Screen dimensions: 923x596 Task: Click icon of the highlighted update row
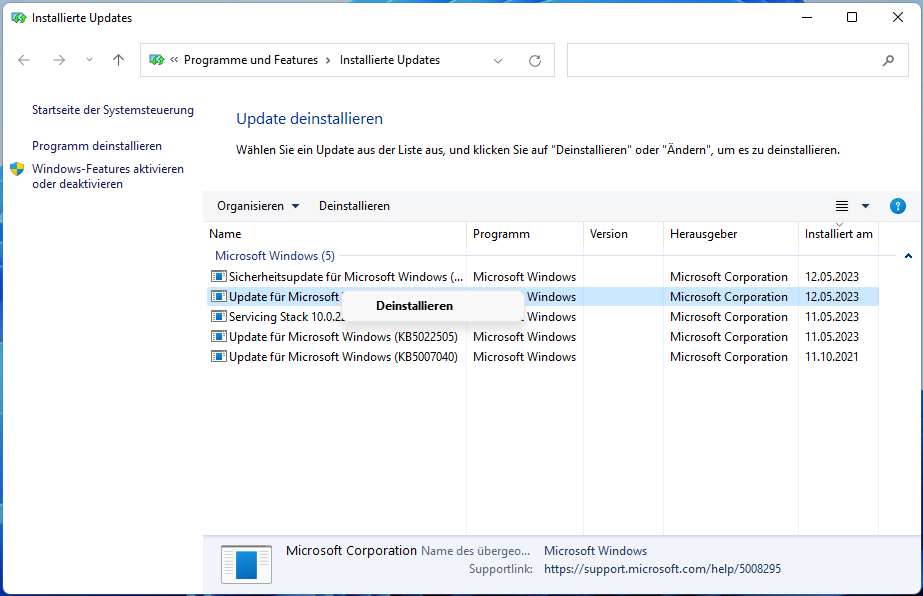coord(219,296)
